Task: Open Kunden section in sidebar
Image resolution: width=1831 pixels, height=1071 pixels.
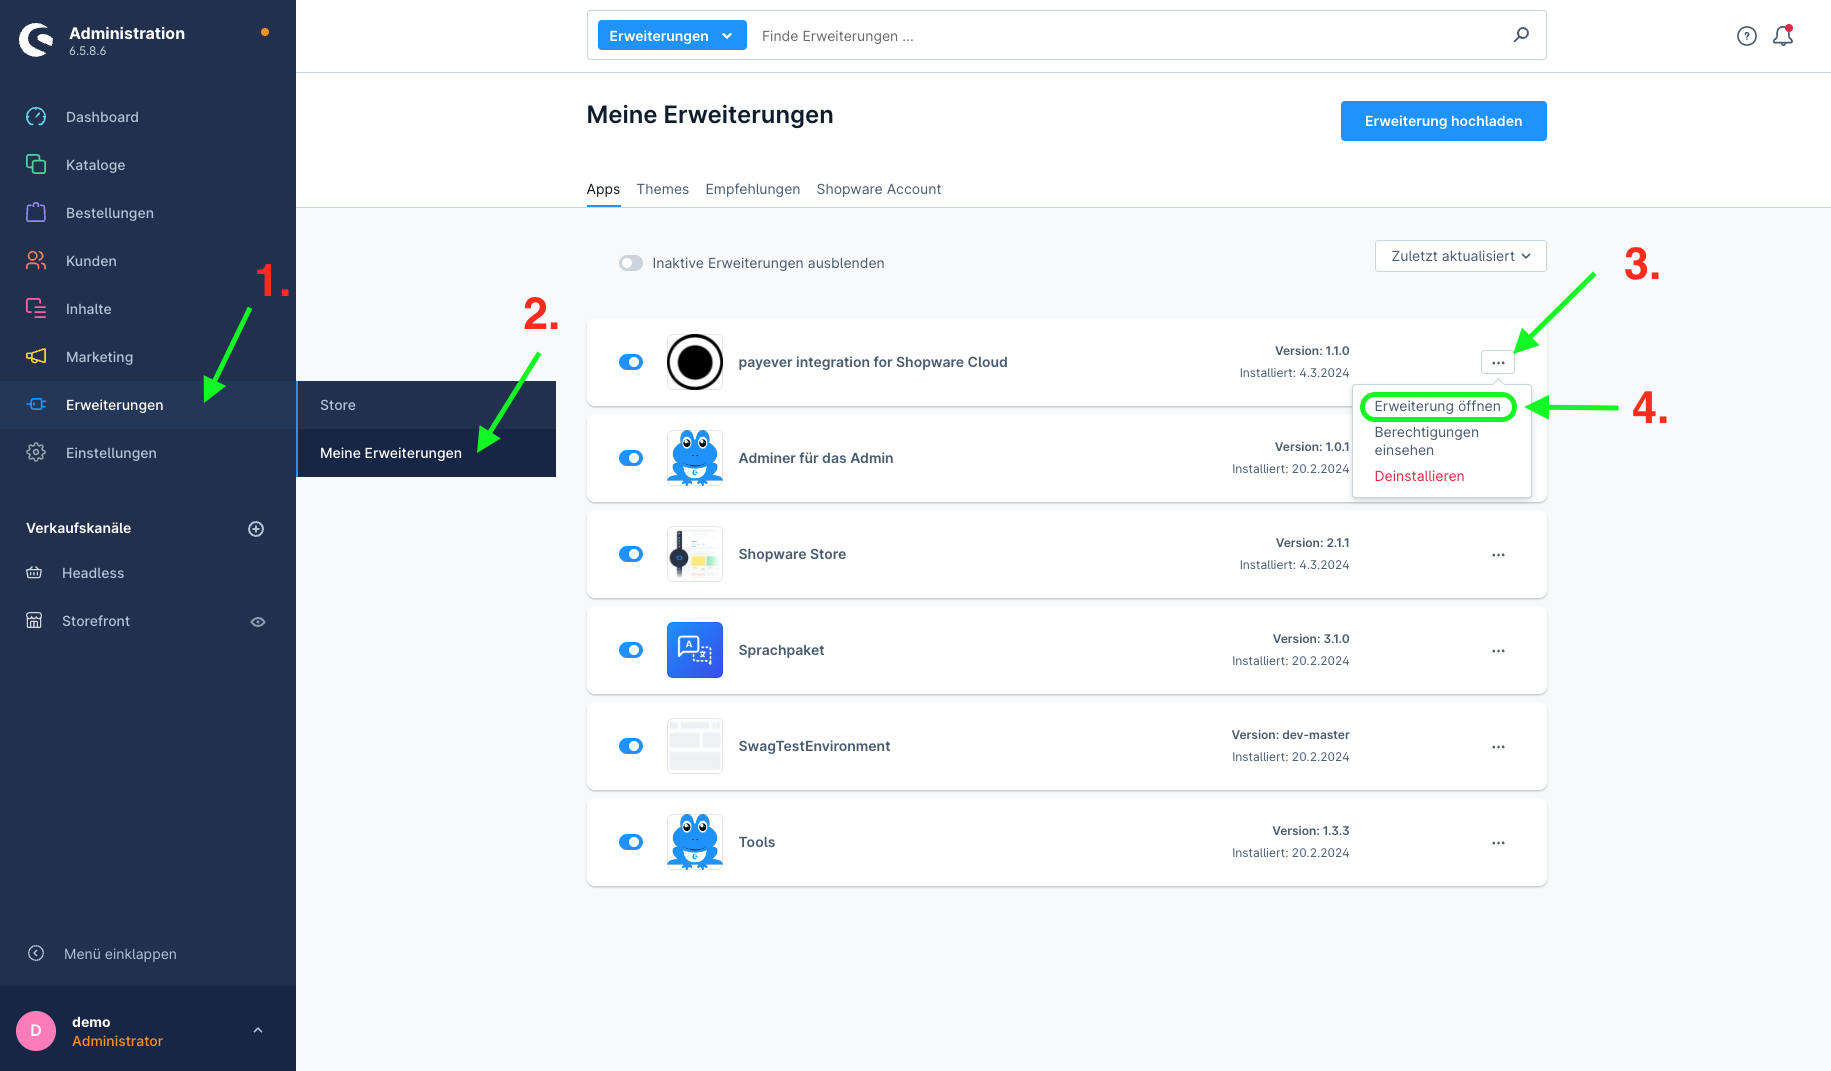Action: [91, 261]
